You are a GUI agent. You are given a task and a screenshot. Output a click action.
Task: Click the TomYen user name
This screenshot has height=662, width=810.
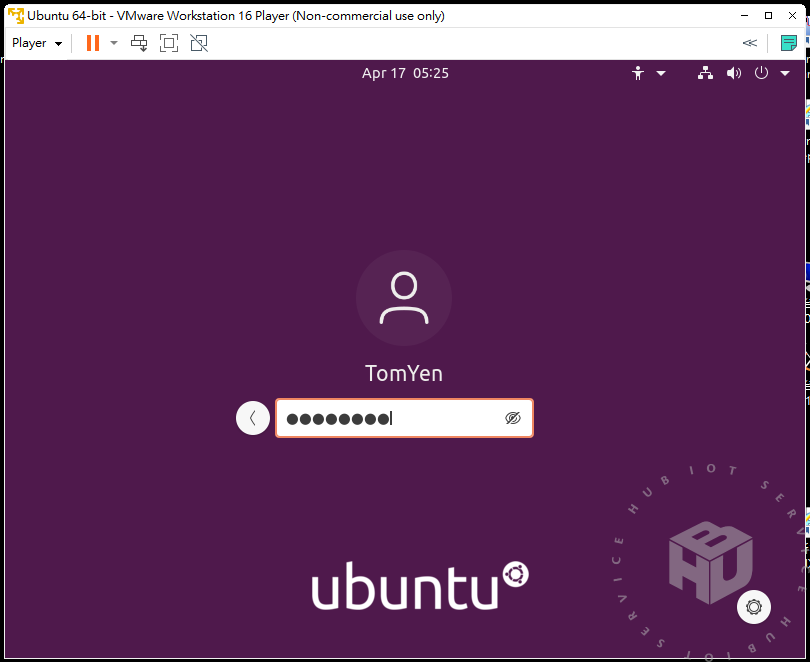404,373
